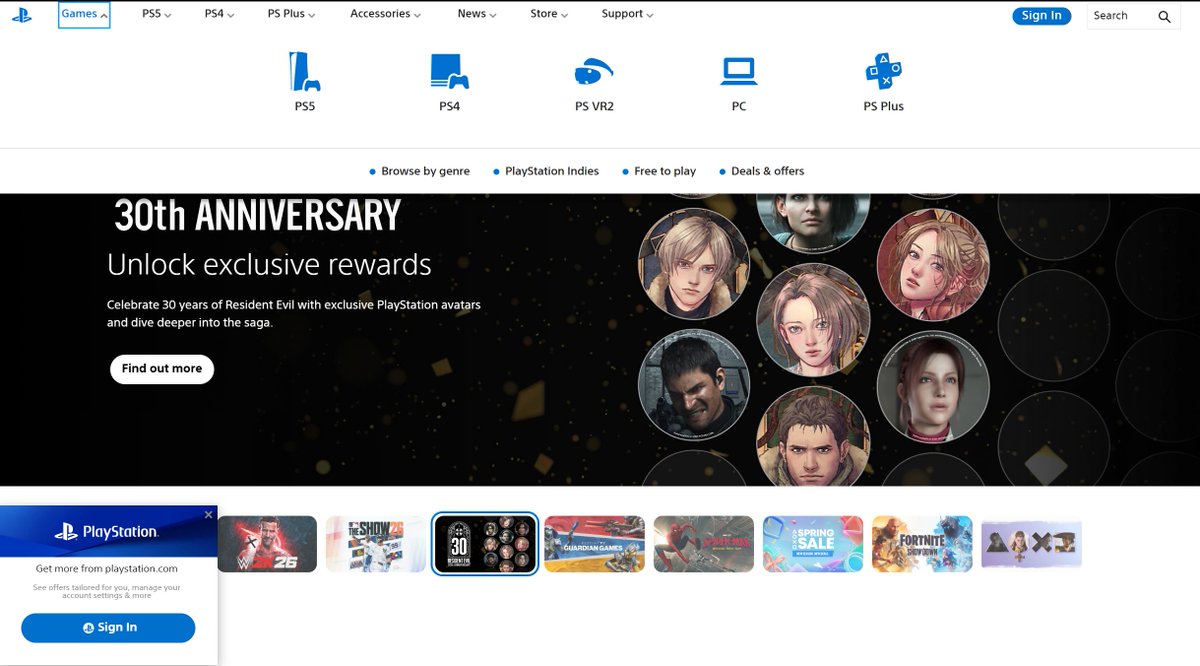Open the Store dropdown
1200x666 pixels.
pyautogui.click(x=549, y=14)
